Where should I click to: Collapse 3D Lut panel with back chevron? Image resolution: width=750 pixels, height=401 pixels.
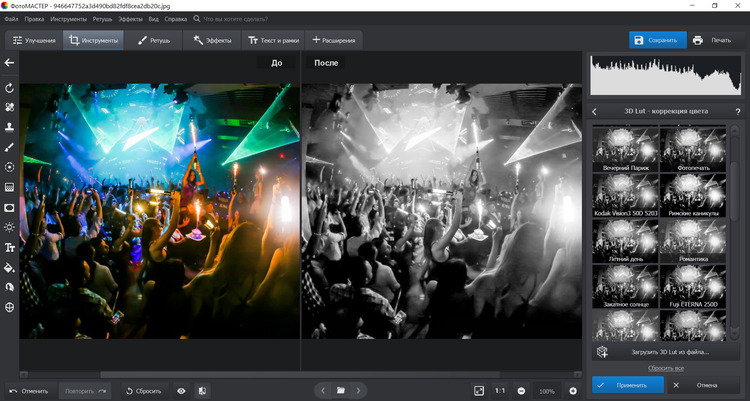pyautogui.click(x=595, y=111)
